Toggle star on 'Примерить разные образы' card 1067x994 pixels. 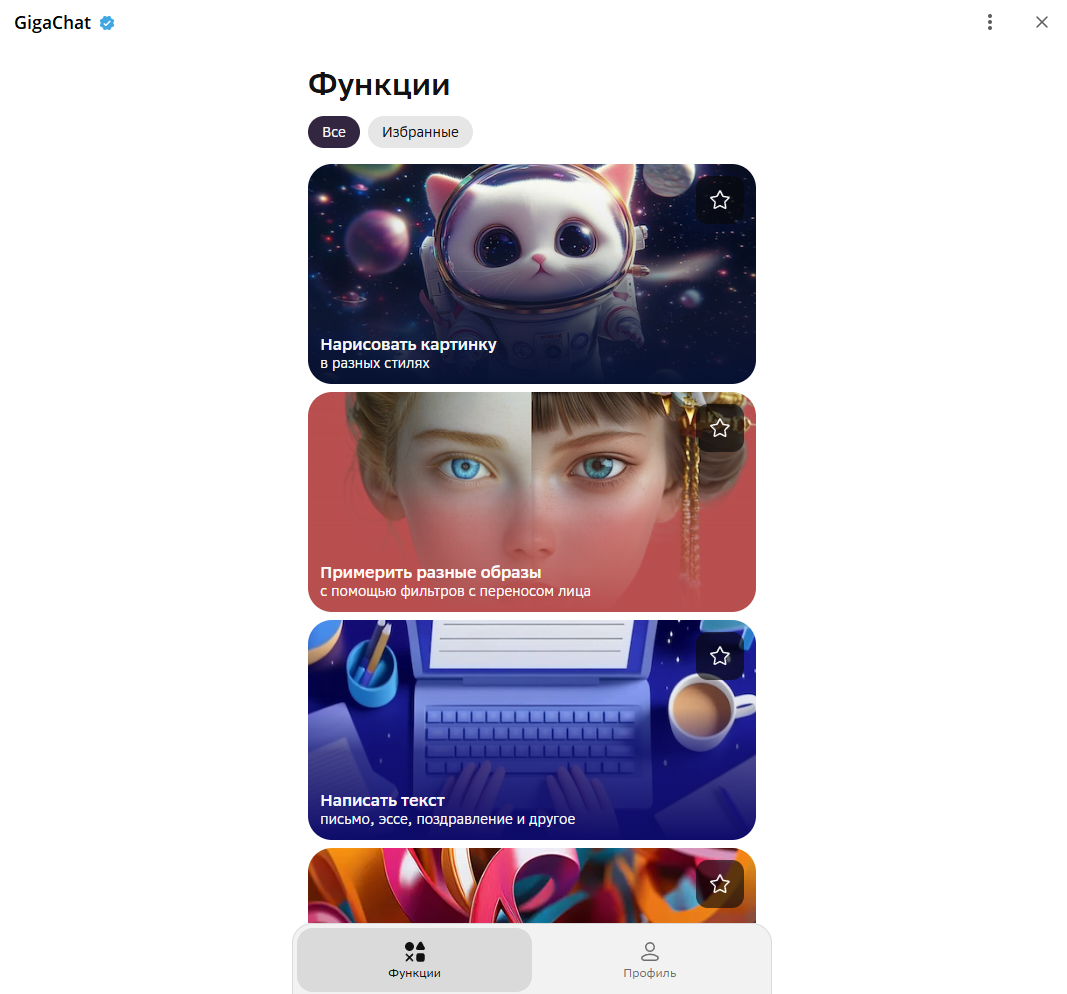[719, 428]
